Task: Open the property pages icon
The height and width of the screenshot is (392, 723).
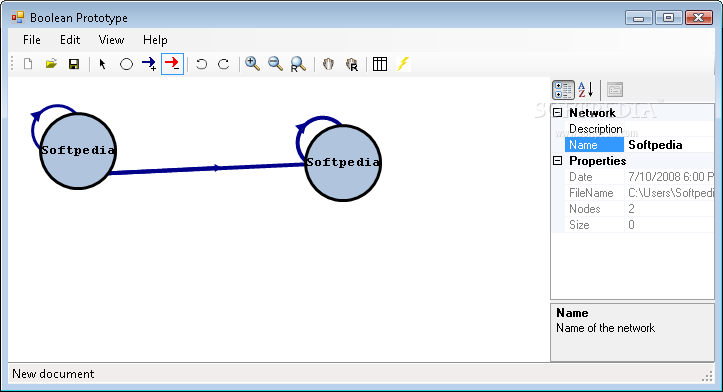Action: tap(615, 89)
